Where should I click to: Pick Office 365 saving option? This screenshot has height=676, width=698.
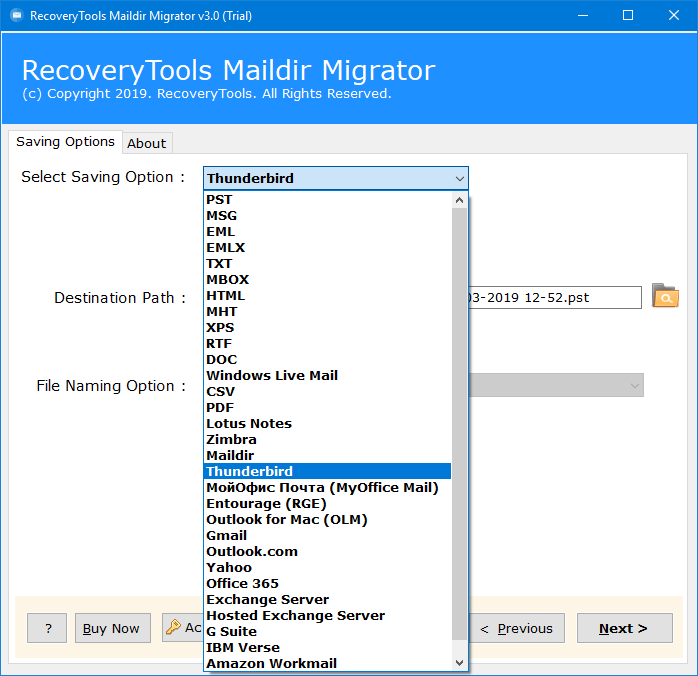(x=327, y=583)
